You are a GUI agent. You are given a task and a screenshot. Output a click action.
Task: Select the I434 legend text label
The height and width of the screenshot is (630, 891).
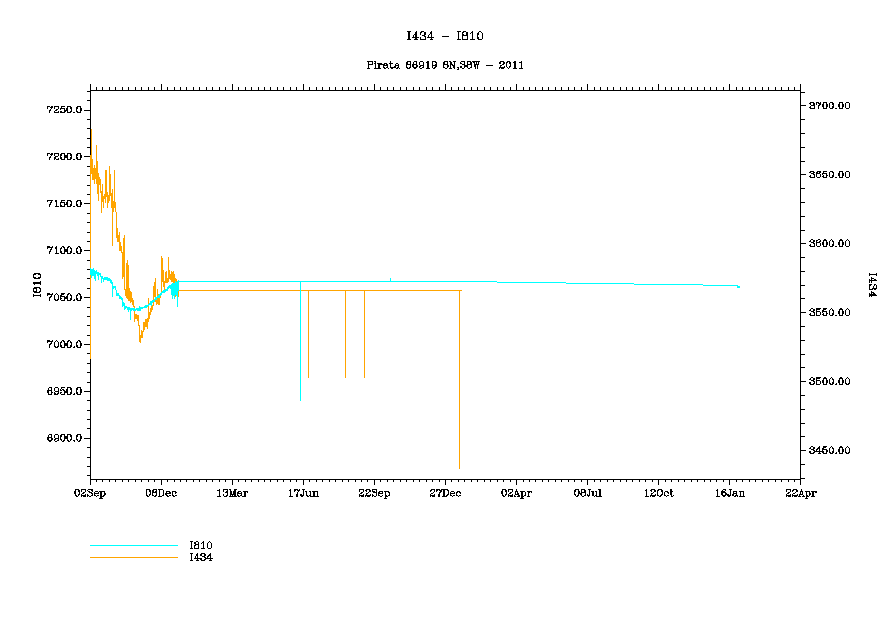click(201, 557)
